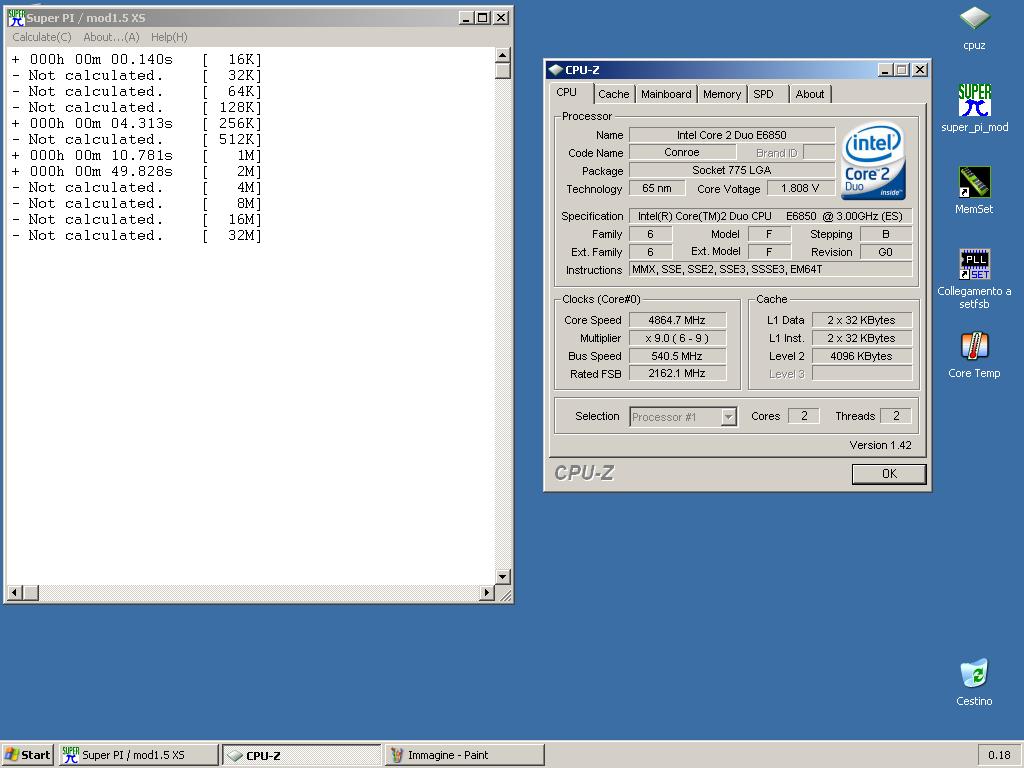Screen dimensions: 1024x768
Task: Select the Core Temp desktop icon
Action: [974, 355]
